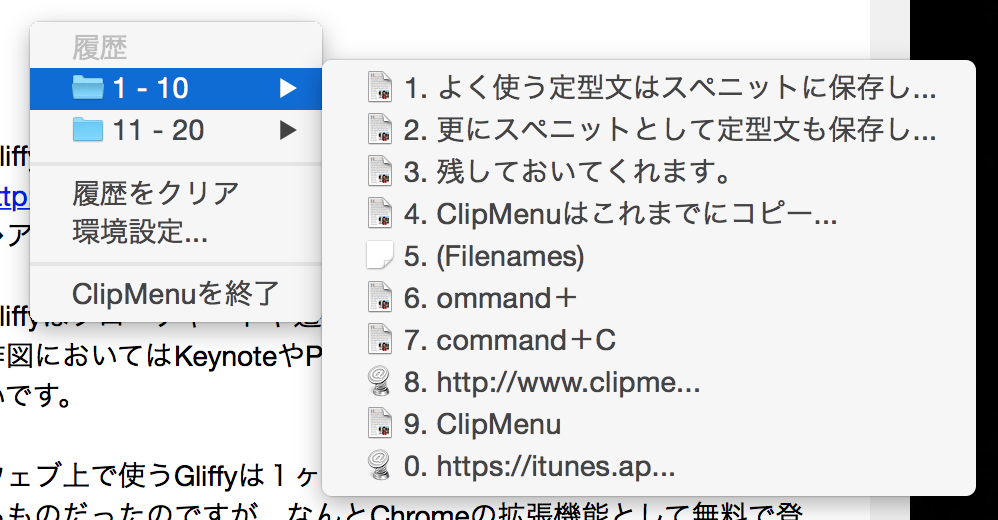Click the blank file icon of clip 5 (Filenames)

[x=380, y=255]
